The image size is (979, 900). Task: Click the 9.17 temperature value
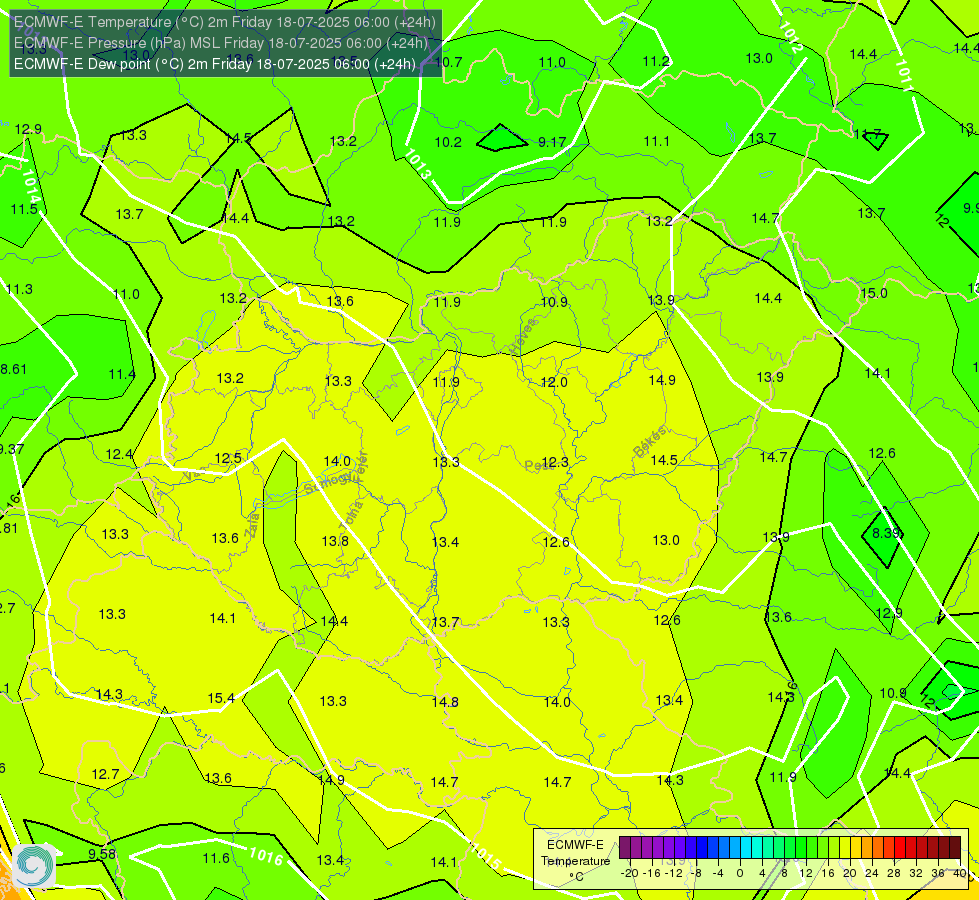[552, 142]
